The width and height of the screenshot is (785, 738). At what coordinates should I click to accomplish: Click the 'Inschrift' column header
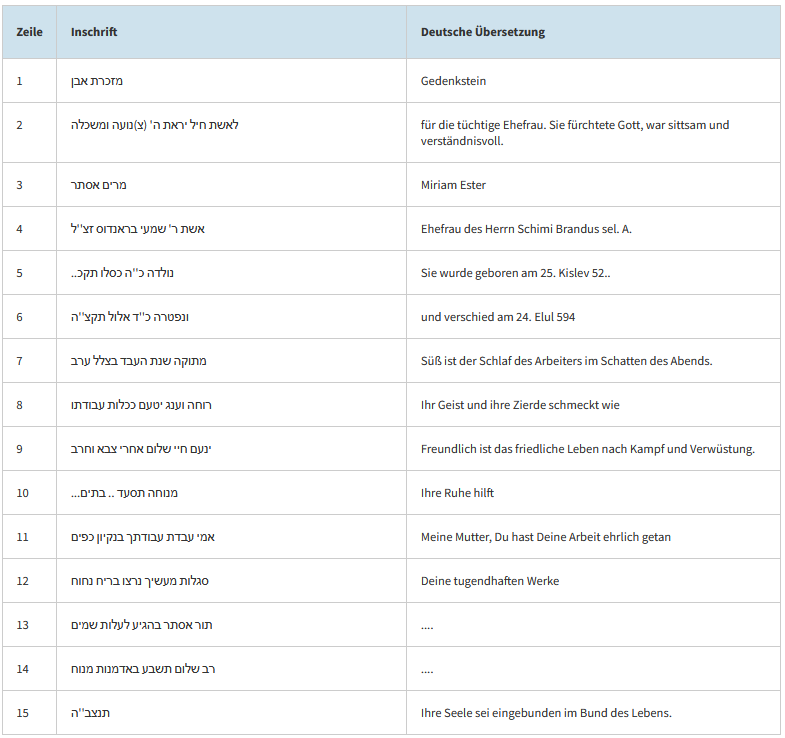pyautogui.click(x=94, y=32)
